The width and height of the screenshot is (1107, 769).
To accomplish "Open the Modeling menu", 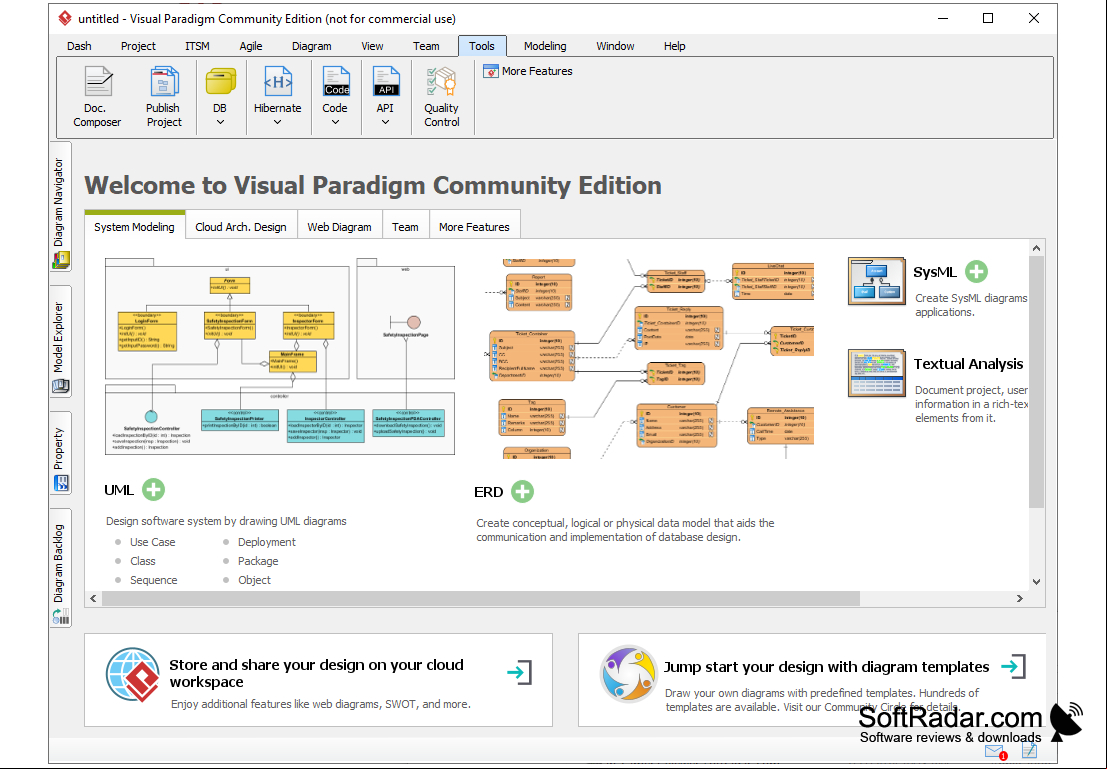I will (x=545, y=46).
